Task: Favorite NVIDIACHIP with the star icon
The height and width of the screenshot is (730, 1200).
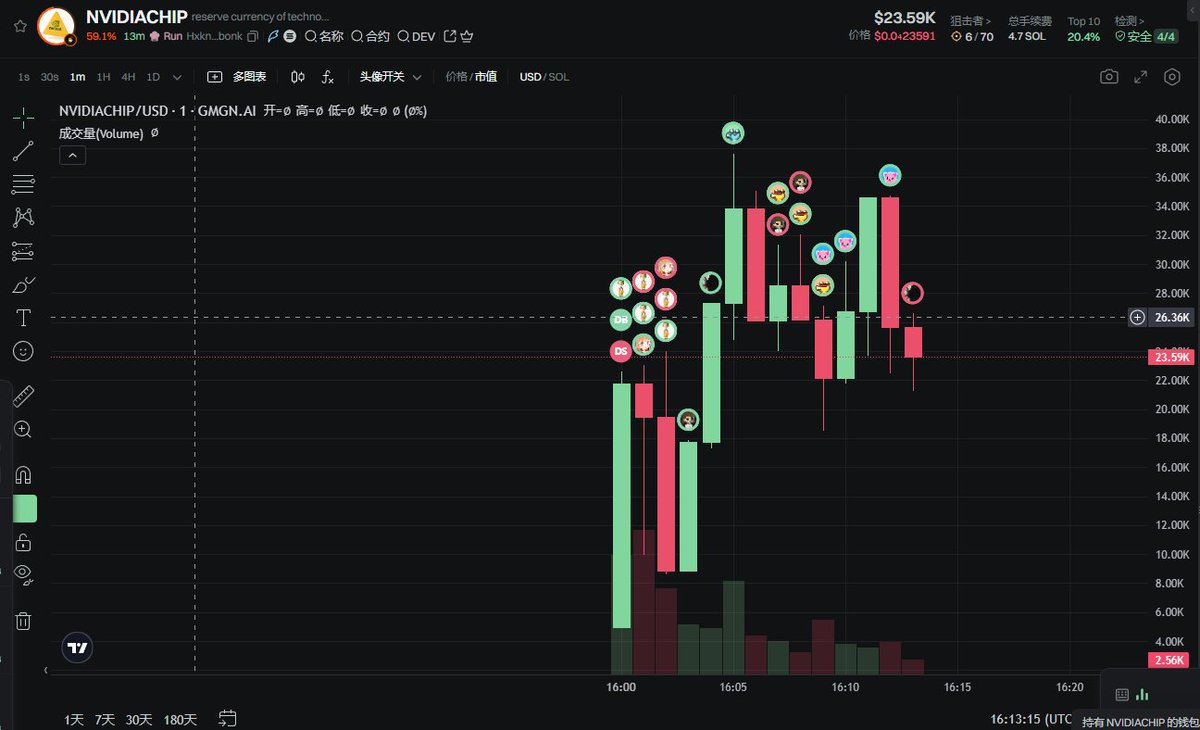Action: [20, 26]
